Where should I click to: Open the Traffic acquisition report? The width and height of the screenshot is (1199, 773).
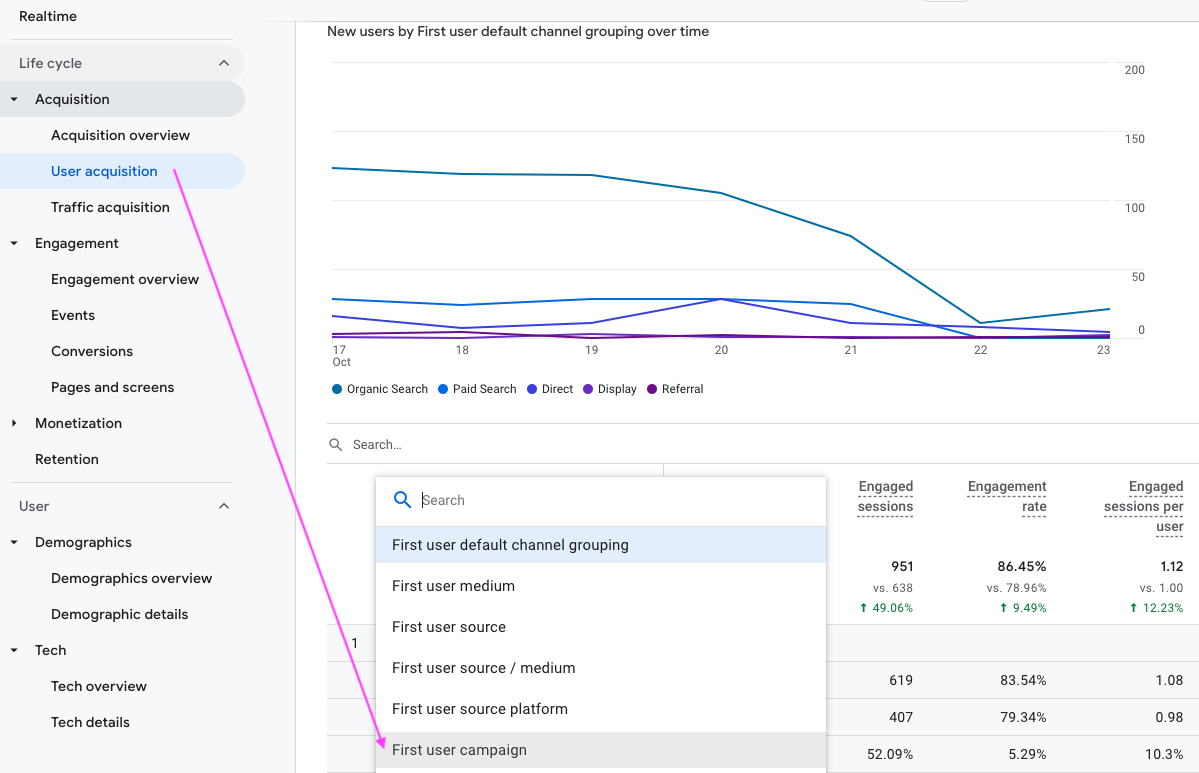point(110,207)
